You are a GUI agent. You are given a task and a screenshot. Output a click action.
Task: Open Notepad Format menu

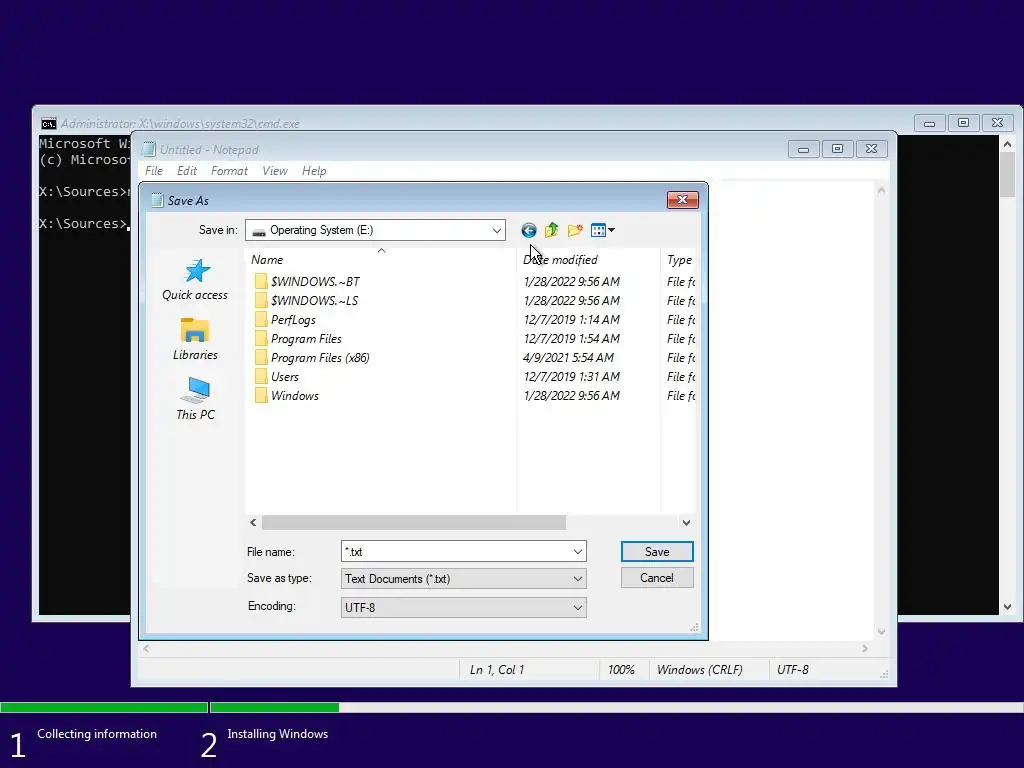(229, 171)
